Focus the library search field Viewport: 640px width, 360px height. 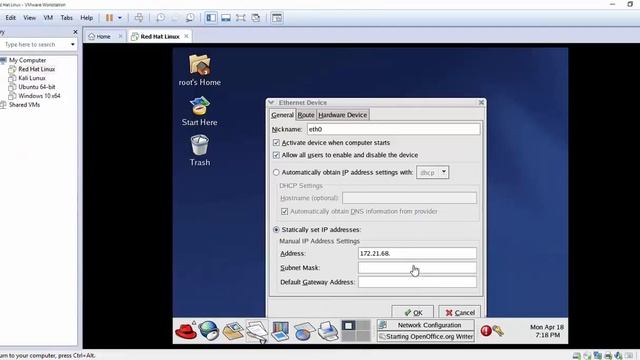36,44
